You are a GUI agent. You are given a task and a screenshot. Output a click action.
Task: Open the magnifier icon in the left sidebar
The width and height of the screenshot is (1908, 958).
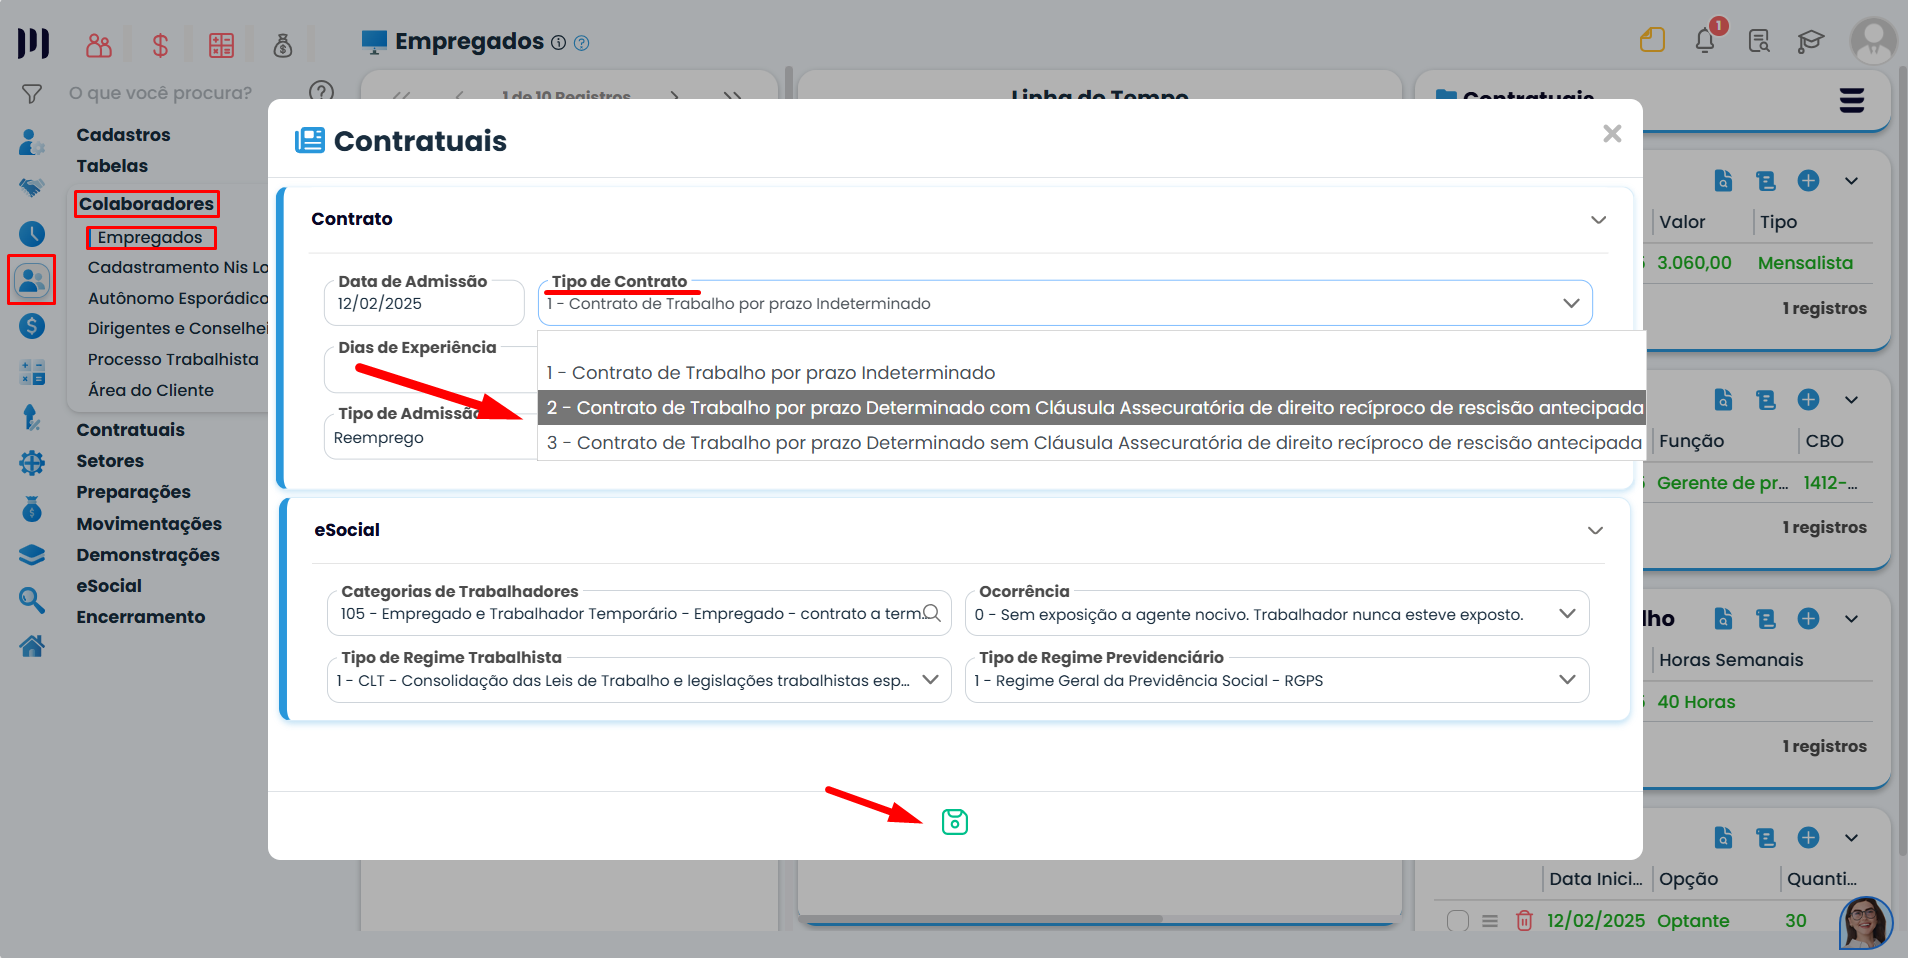click(x=32, y=600)
